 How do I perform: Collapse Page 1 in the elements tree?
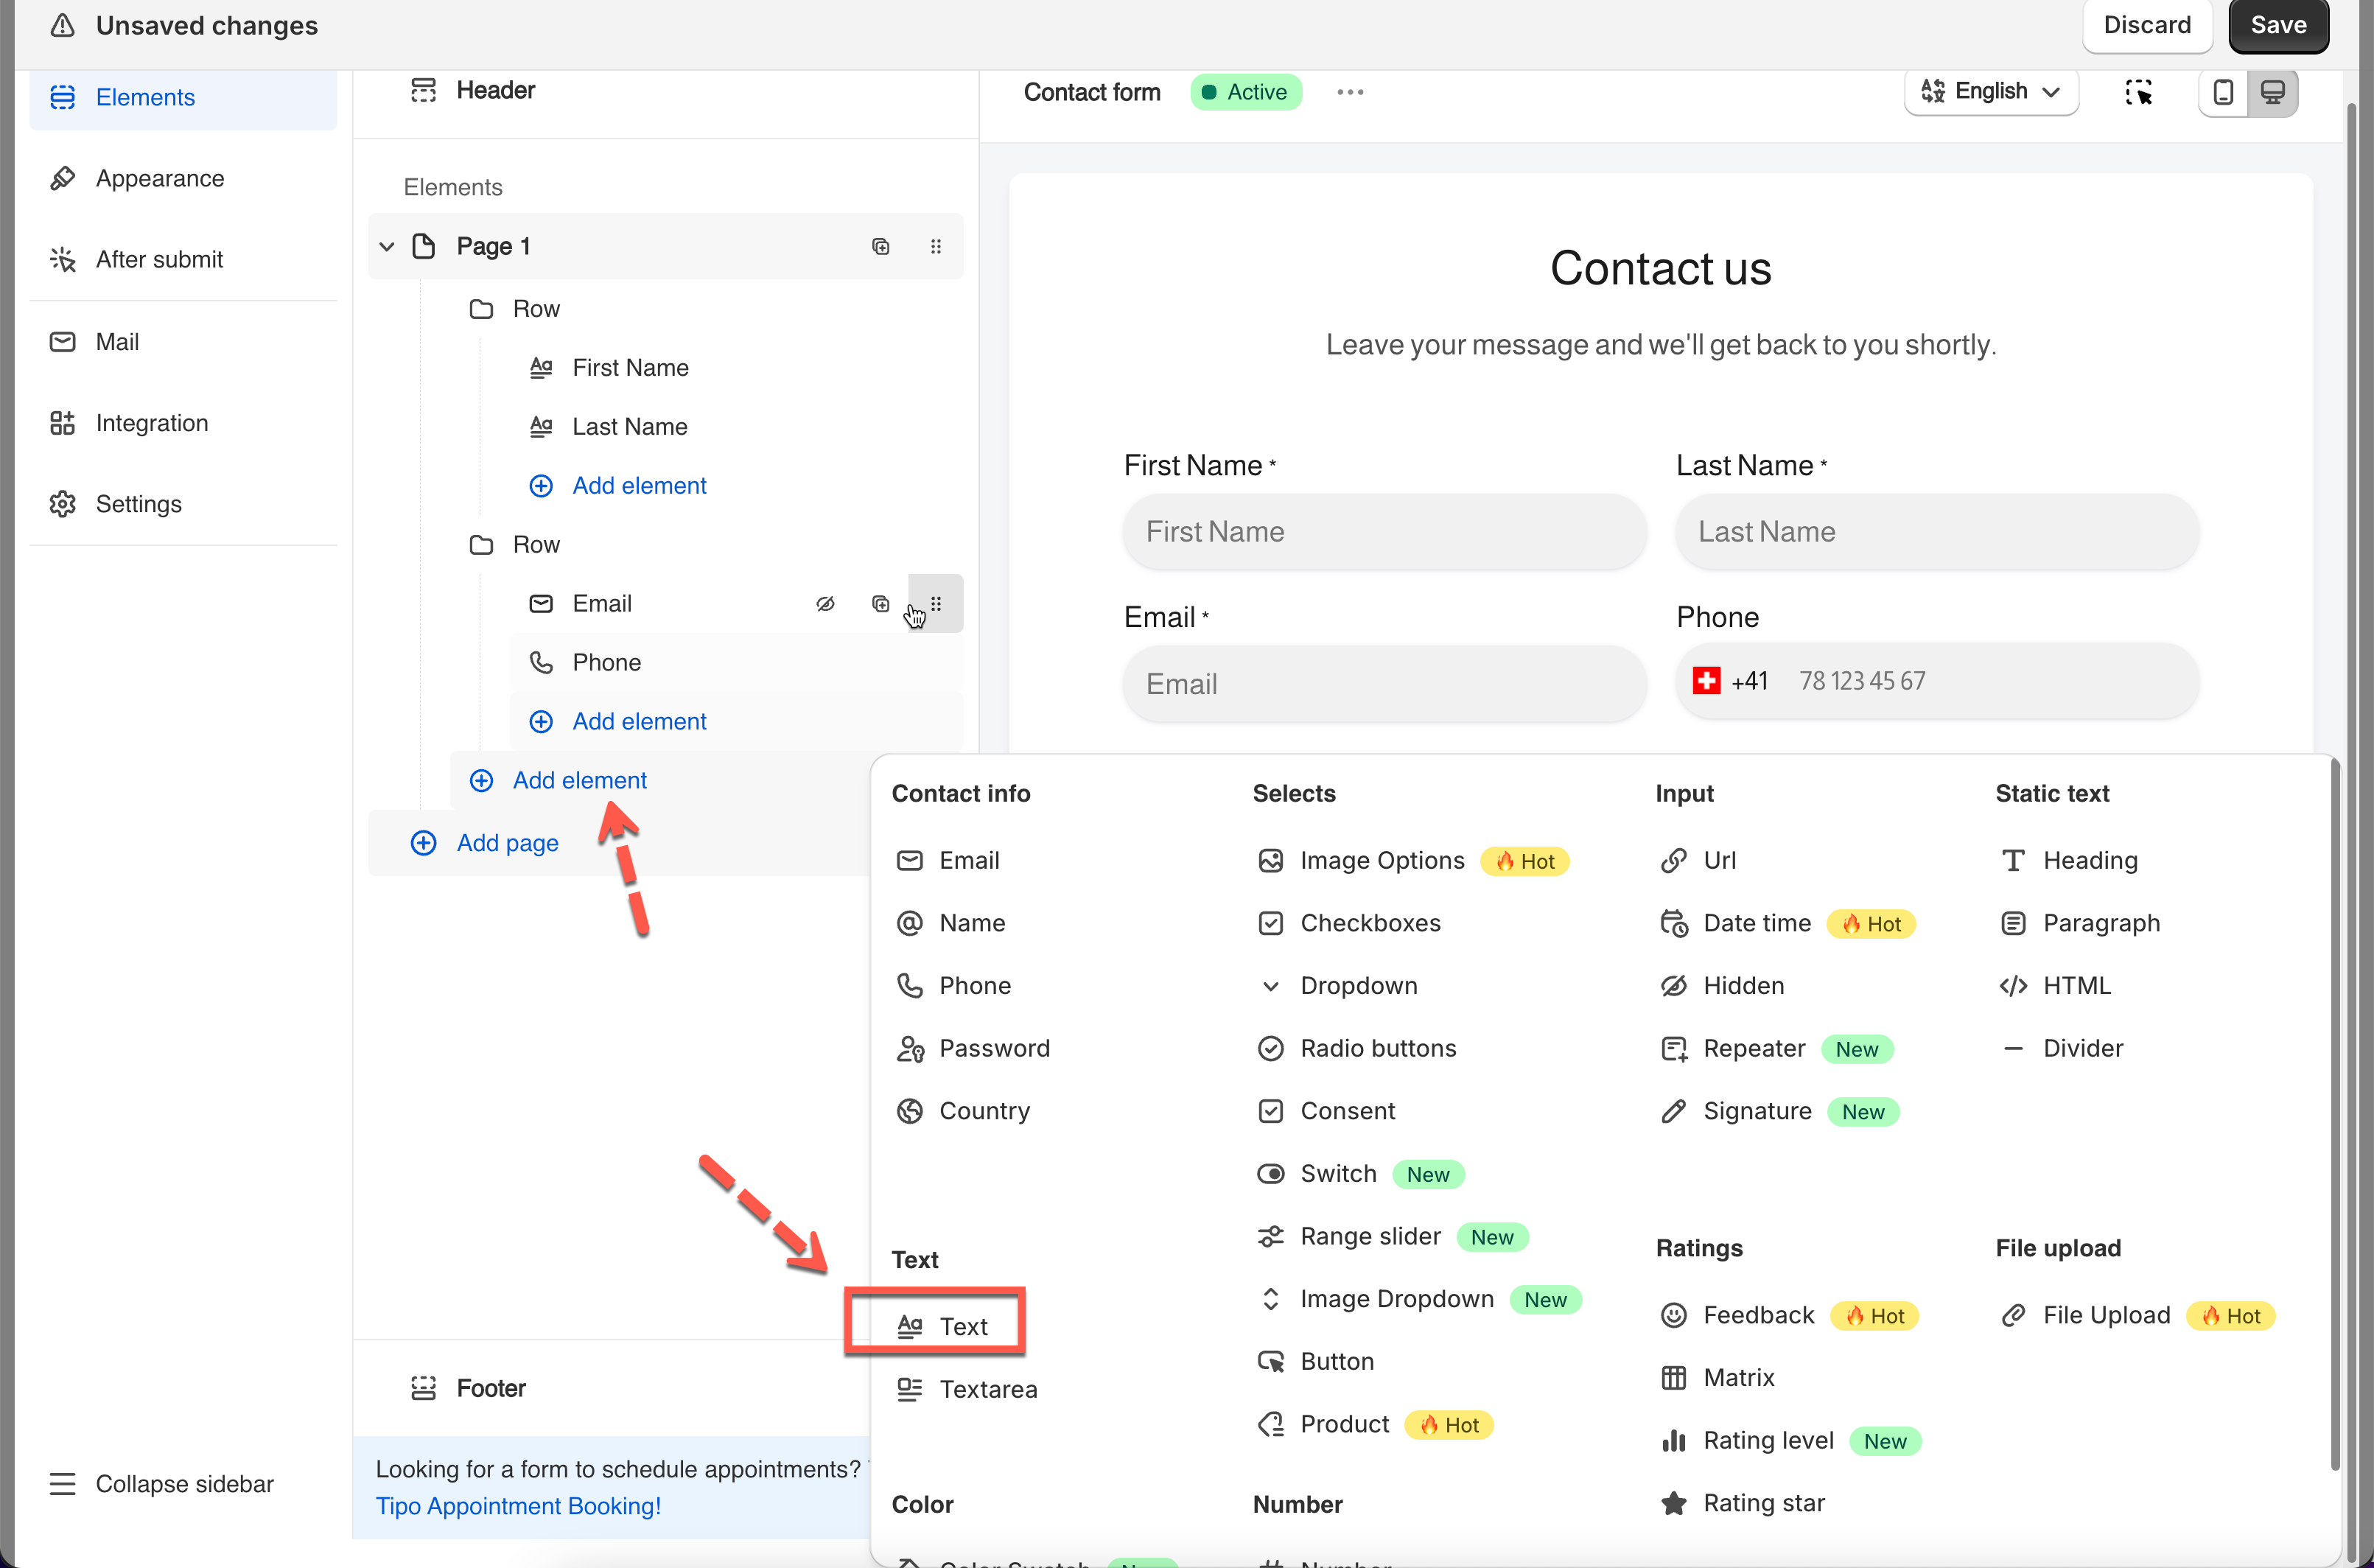coord(387,246)
